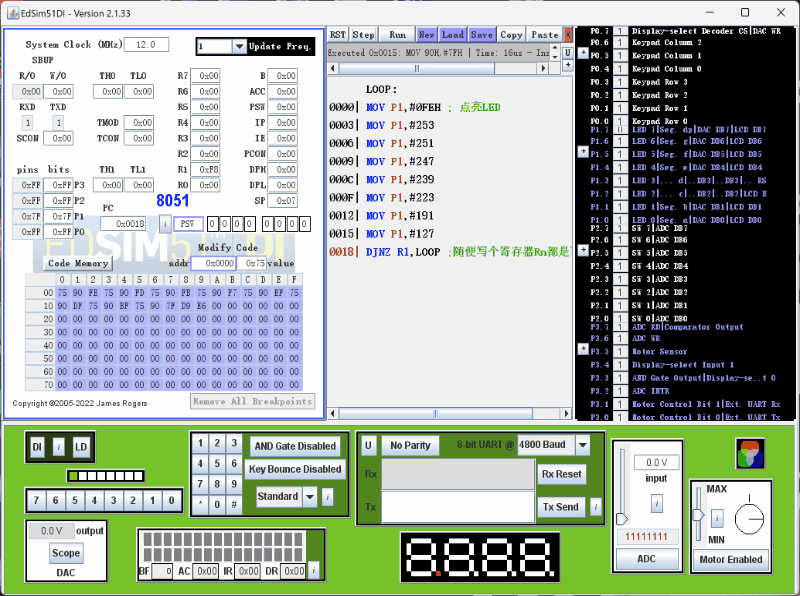Screen dimensions: 800x596
Task: Click the Copy button in the code toolbar
Action: [511, 35]
